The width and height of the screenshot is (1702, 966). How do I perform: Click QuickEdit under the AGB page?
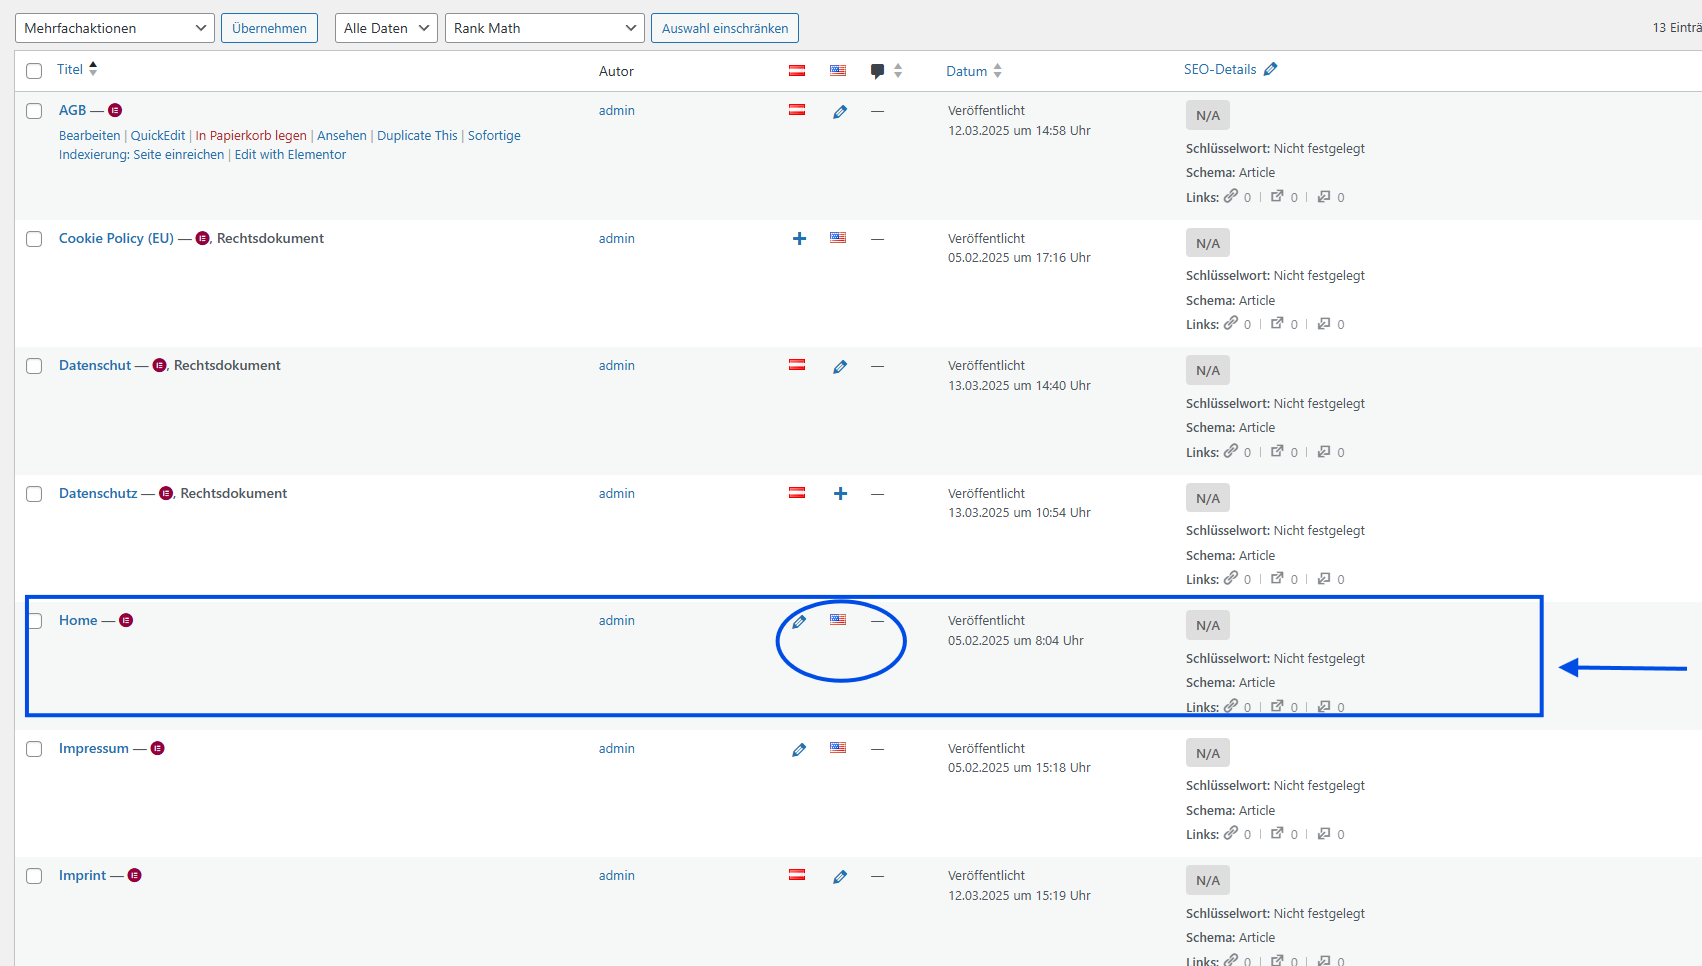(158, 136)
